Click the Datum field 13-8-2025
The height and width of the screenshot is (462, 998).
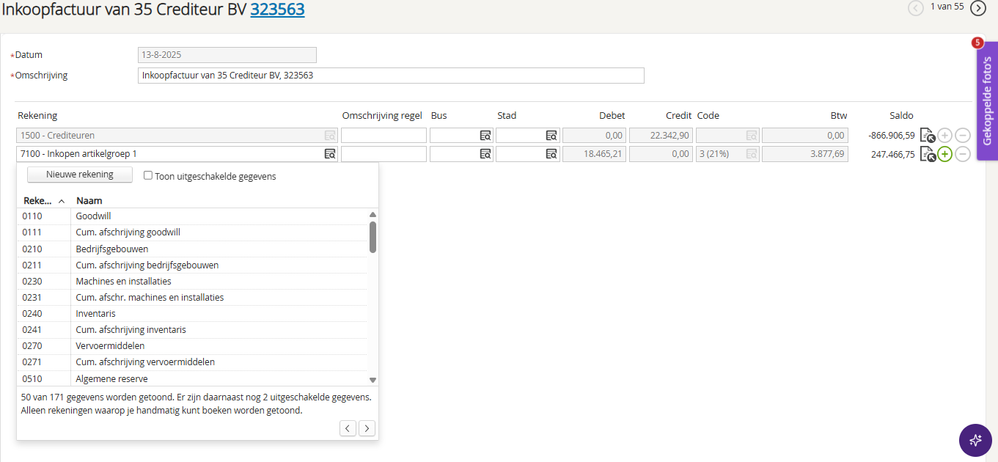[227, 55]
